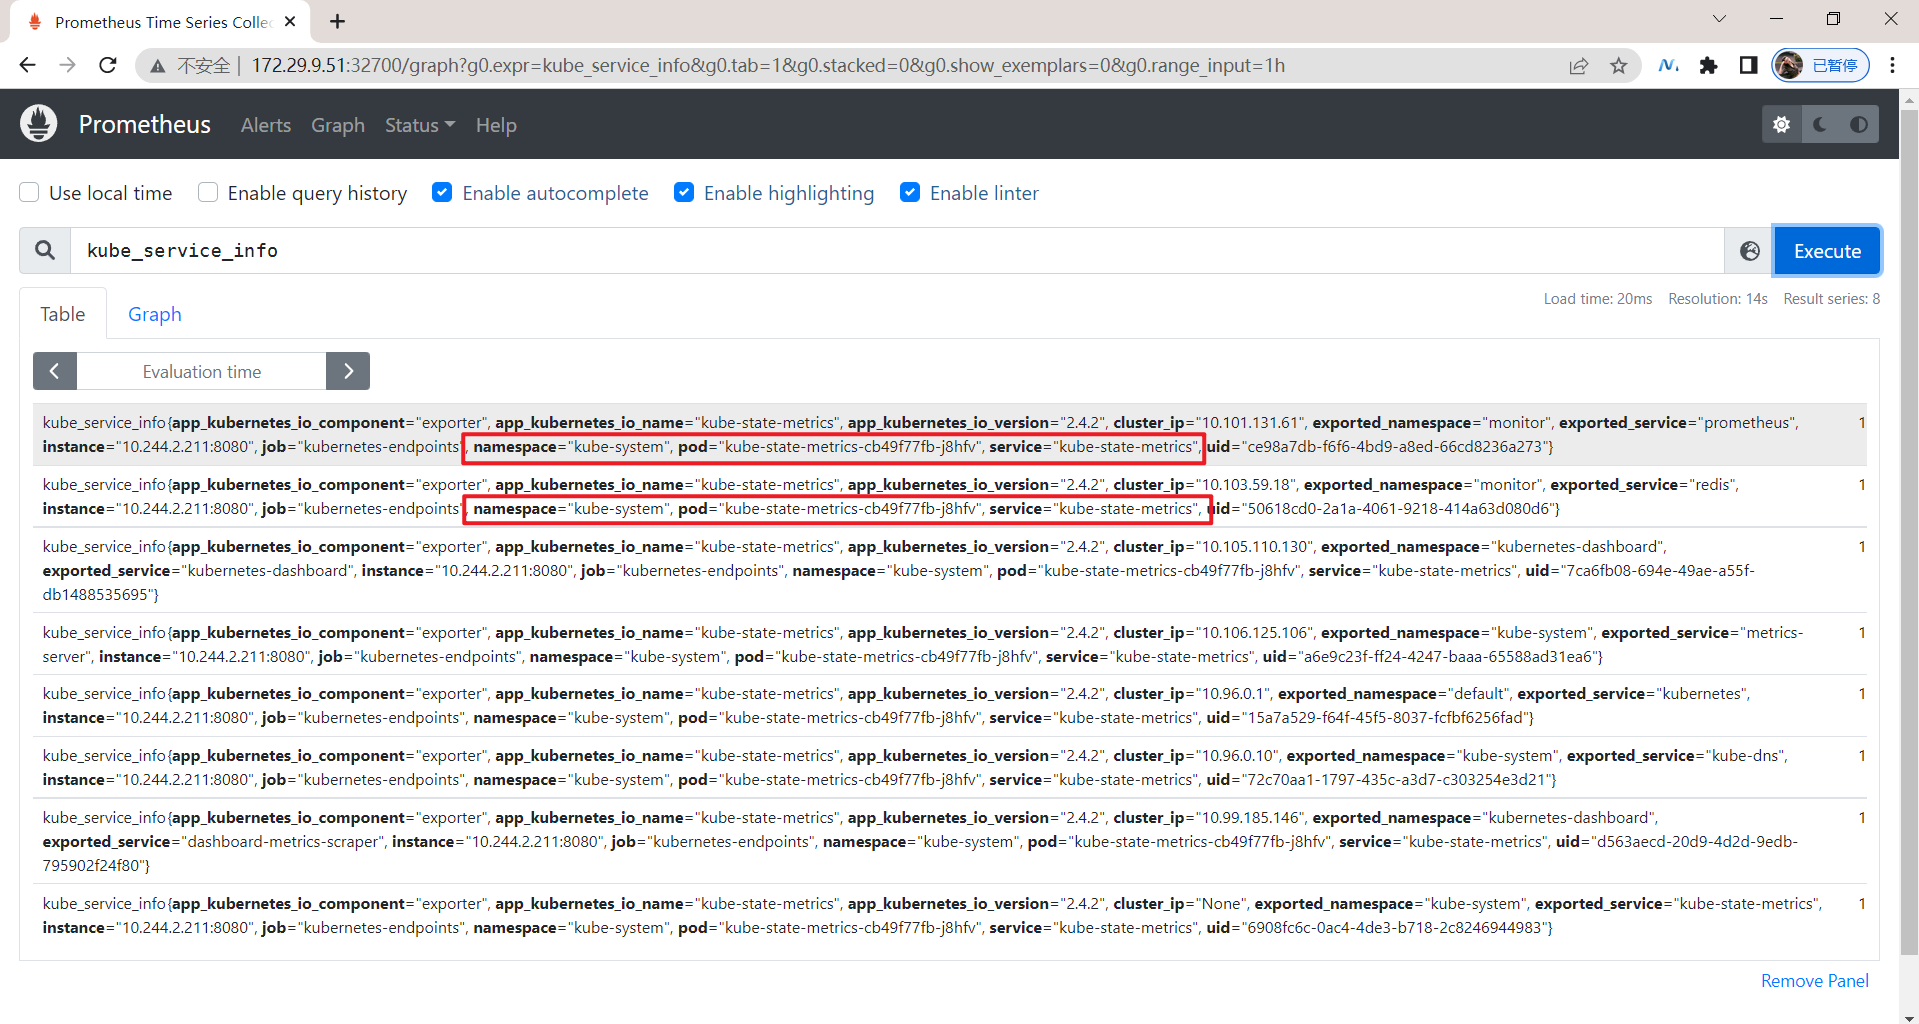Click the result row with cluster_ip None
This screenshot has width=1919, height=1024.
[x=950, y=915]
